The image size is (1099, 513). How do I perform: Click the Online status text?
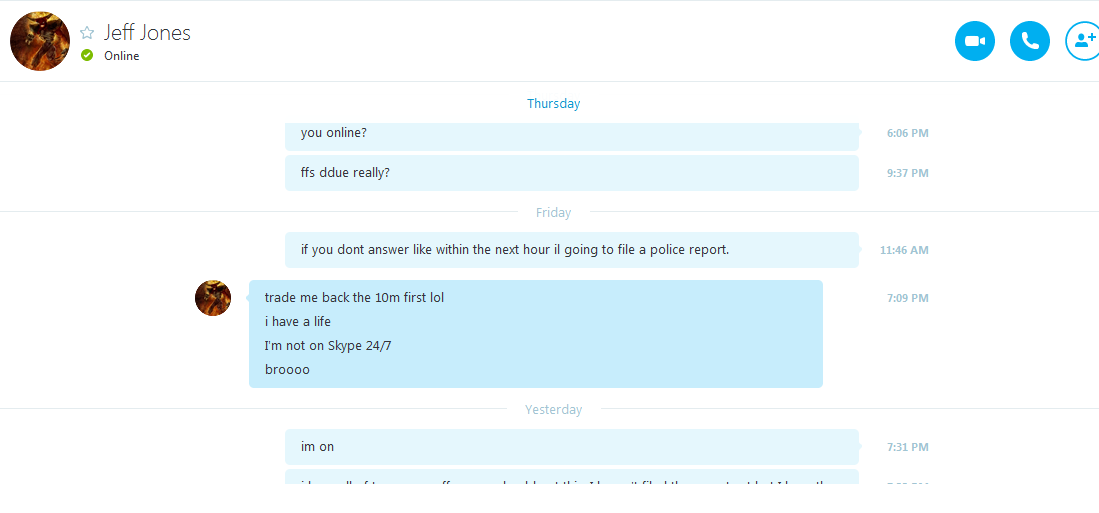122,56
